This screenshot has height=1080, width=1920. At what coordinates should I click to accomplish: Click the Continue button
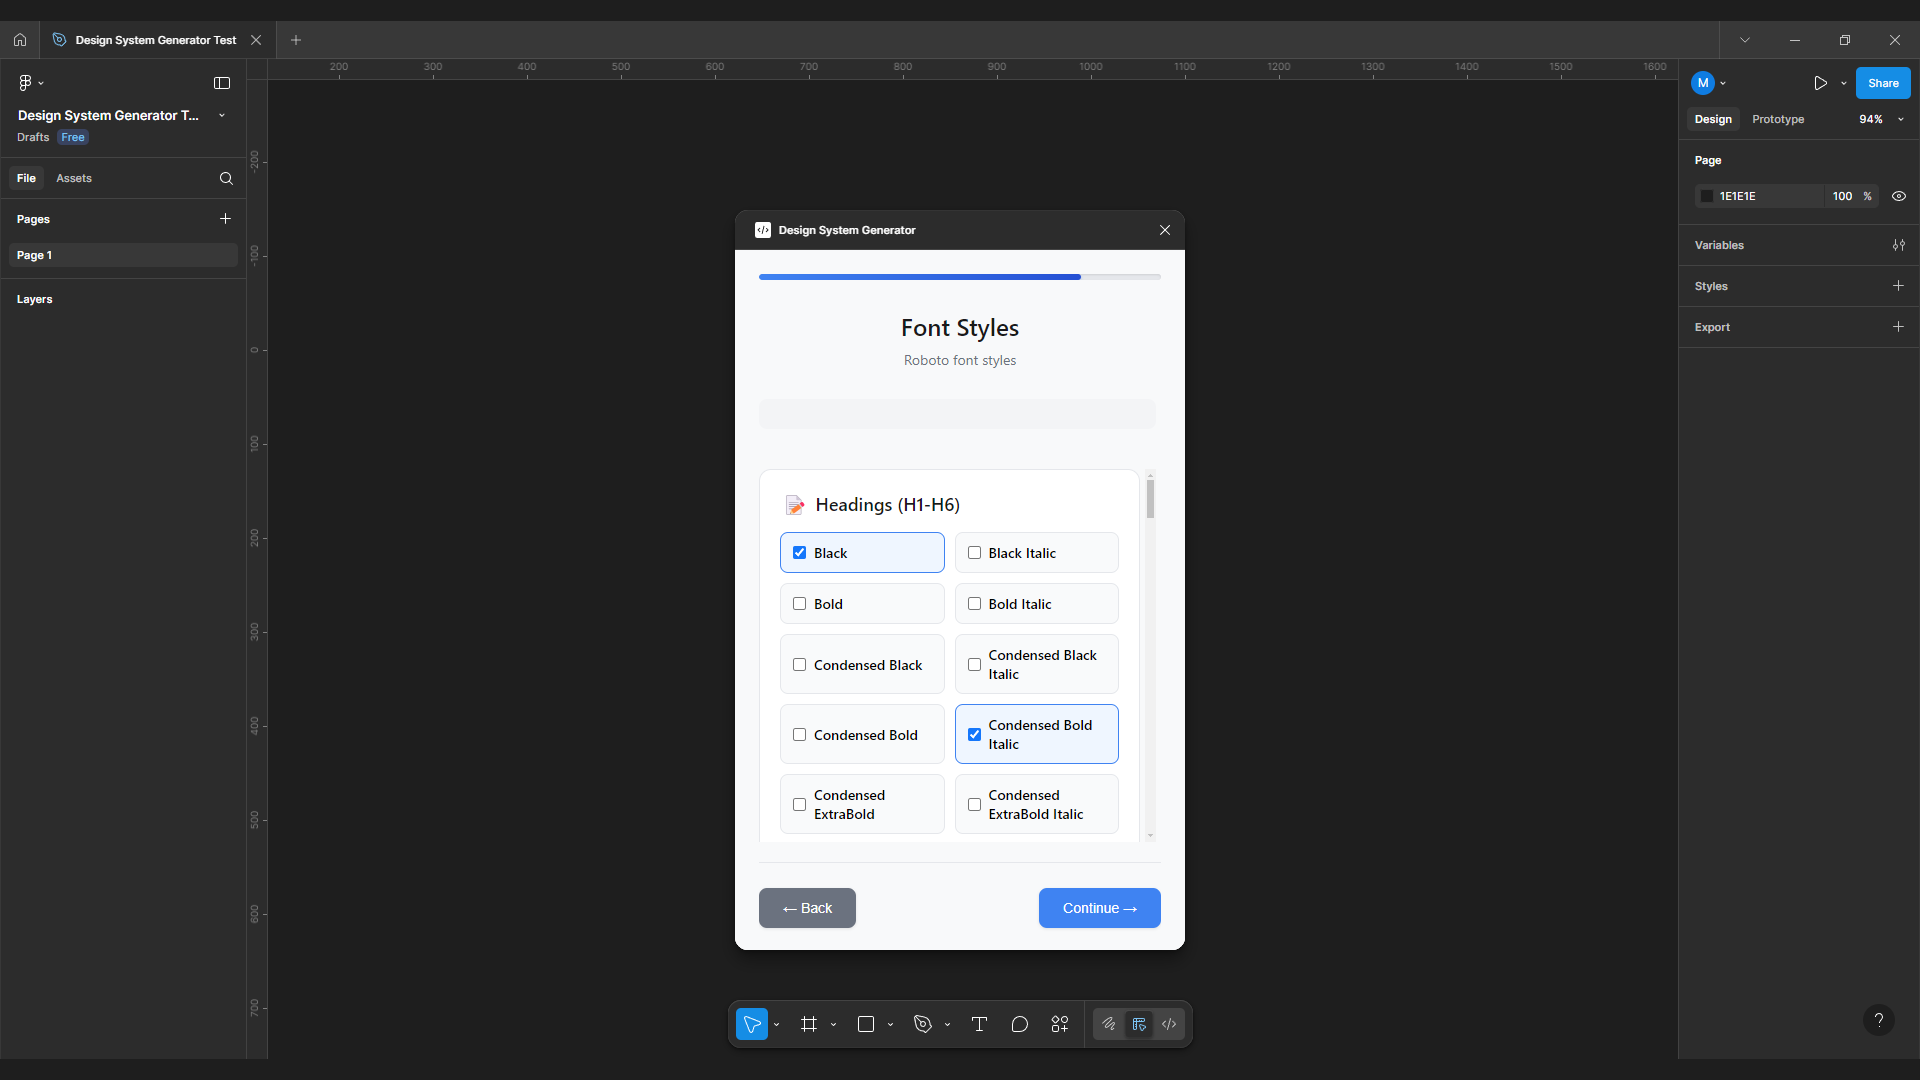coord(1099,908)
